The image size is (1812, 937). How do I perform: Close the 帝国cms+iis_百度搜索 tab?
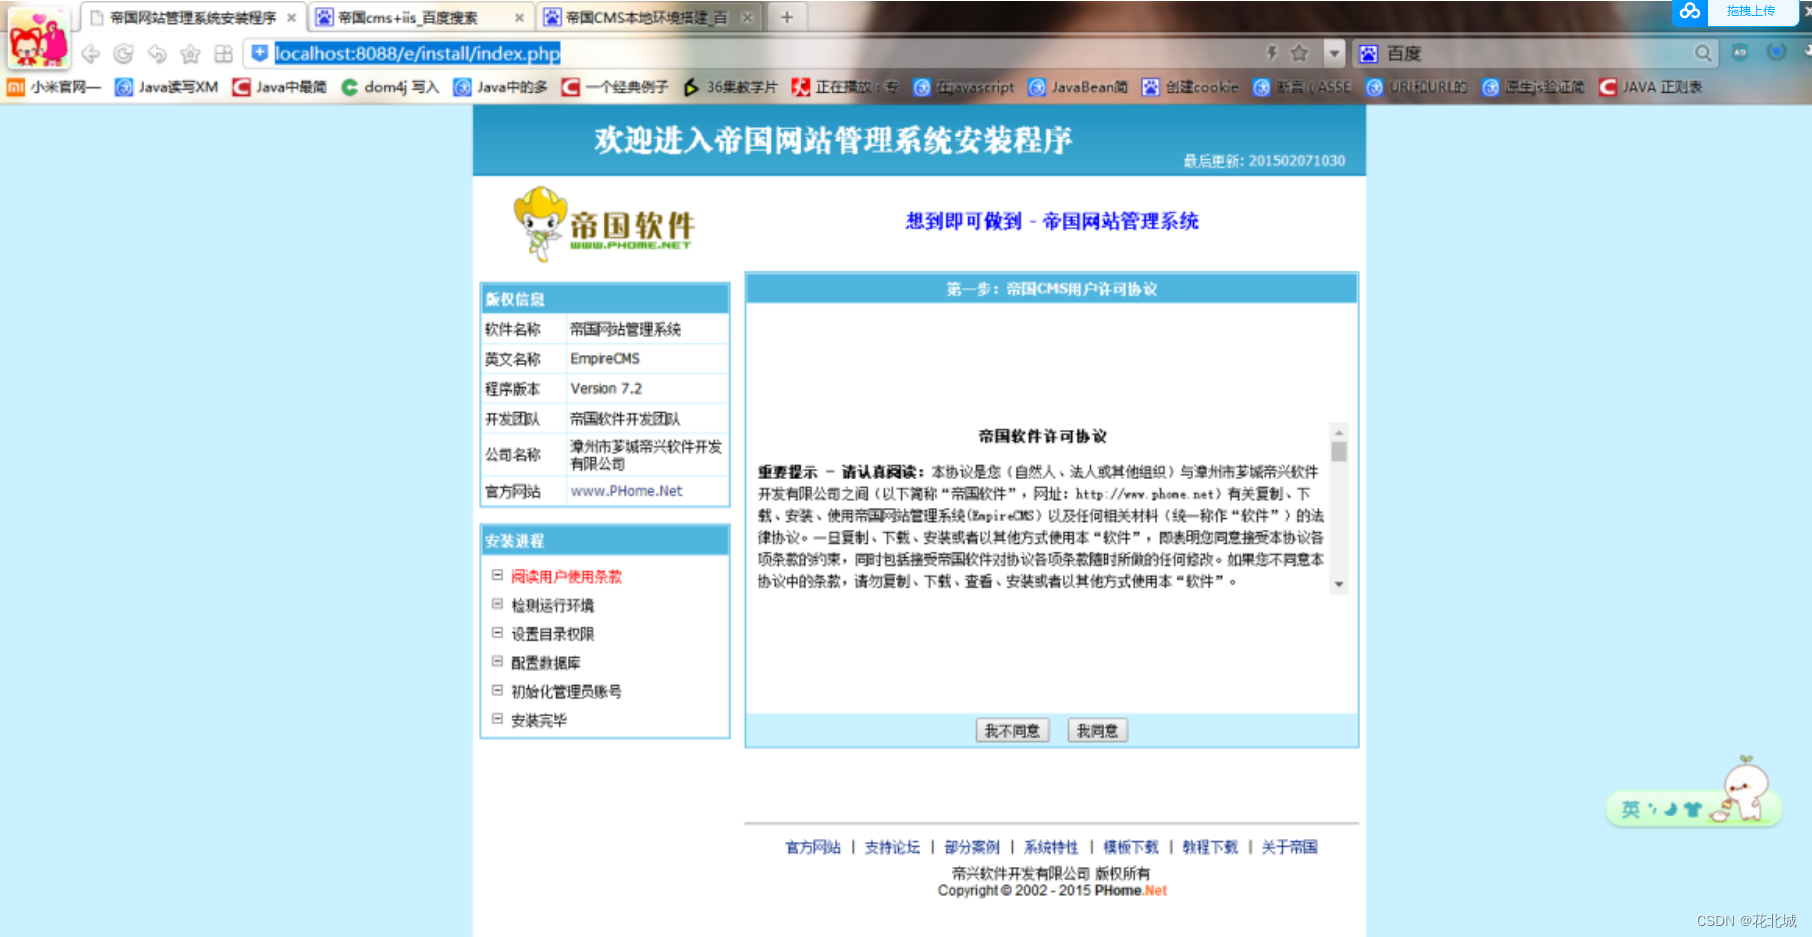coord(519,18)
